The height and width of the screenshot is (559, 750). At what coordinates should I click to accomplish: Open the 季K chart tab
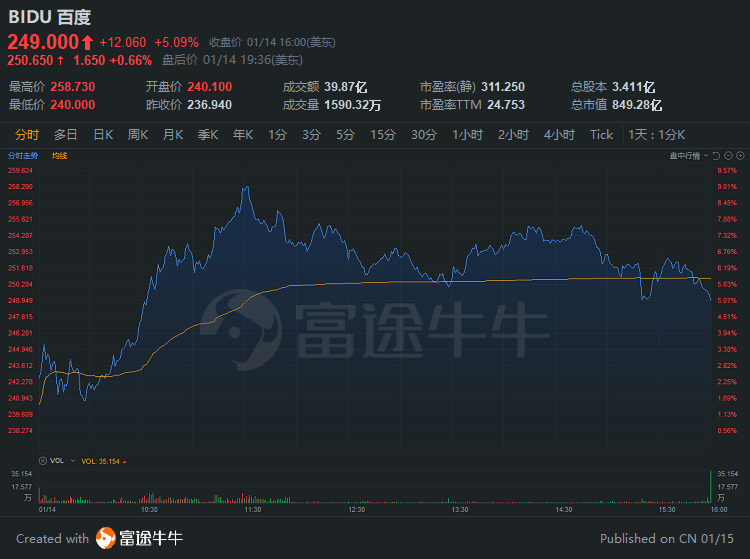coord(208,135)
